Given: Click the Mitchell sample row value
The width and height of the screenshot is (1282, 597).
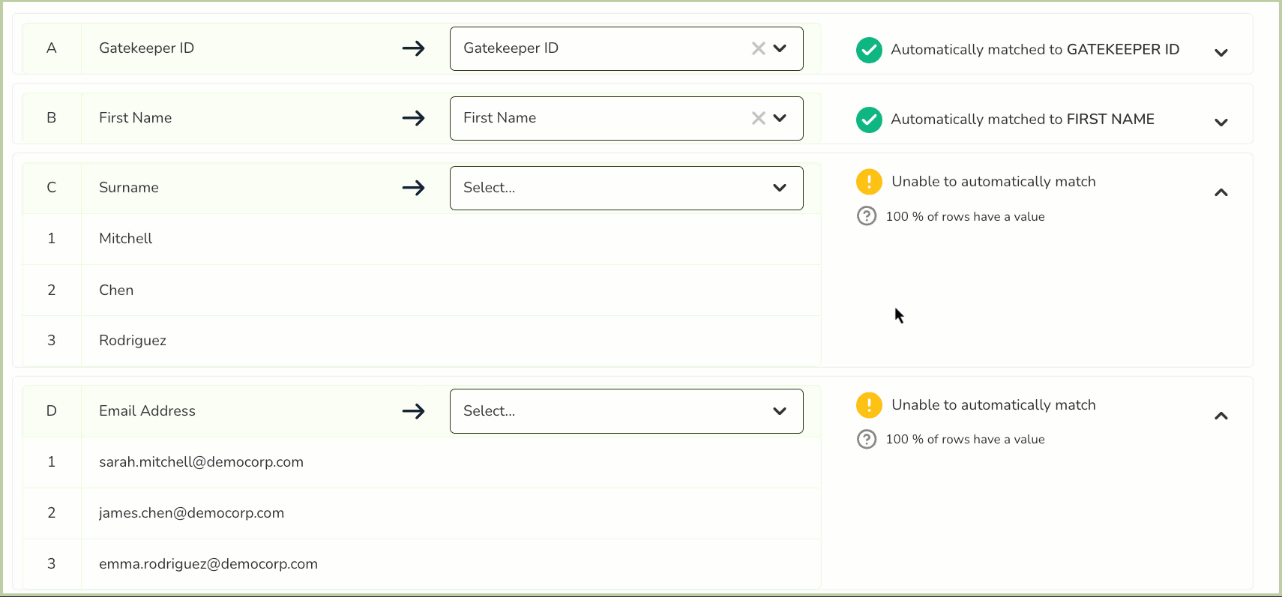Looking at the screenshot, I should 126,239.
